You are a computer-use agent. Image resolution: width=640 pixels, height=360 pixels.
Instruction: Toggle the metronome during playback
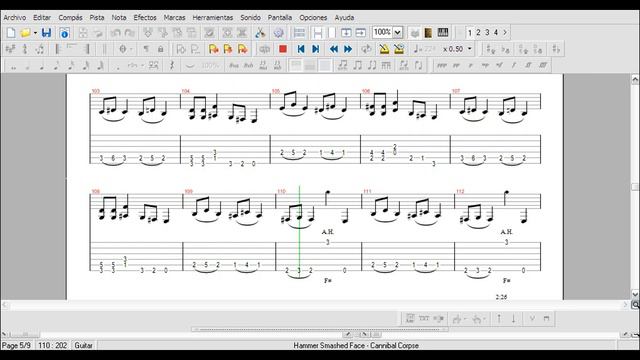point(384,49)
